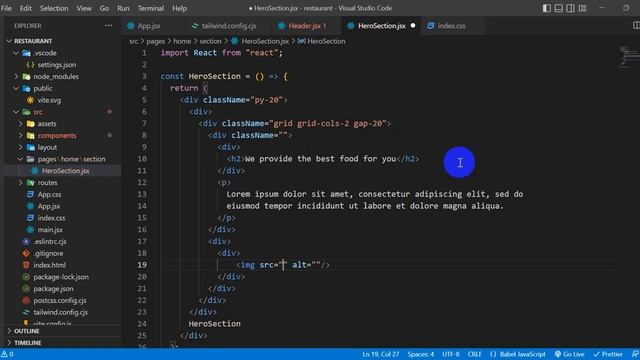Open Help menu
This screenshot has width=640, height=360.
179,8
